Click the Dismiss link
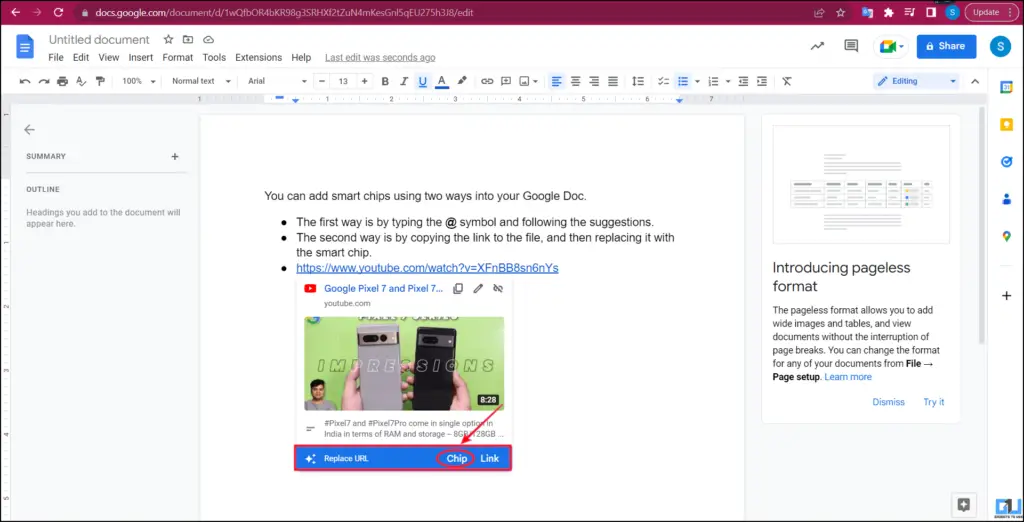 [889, 402]
